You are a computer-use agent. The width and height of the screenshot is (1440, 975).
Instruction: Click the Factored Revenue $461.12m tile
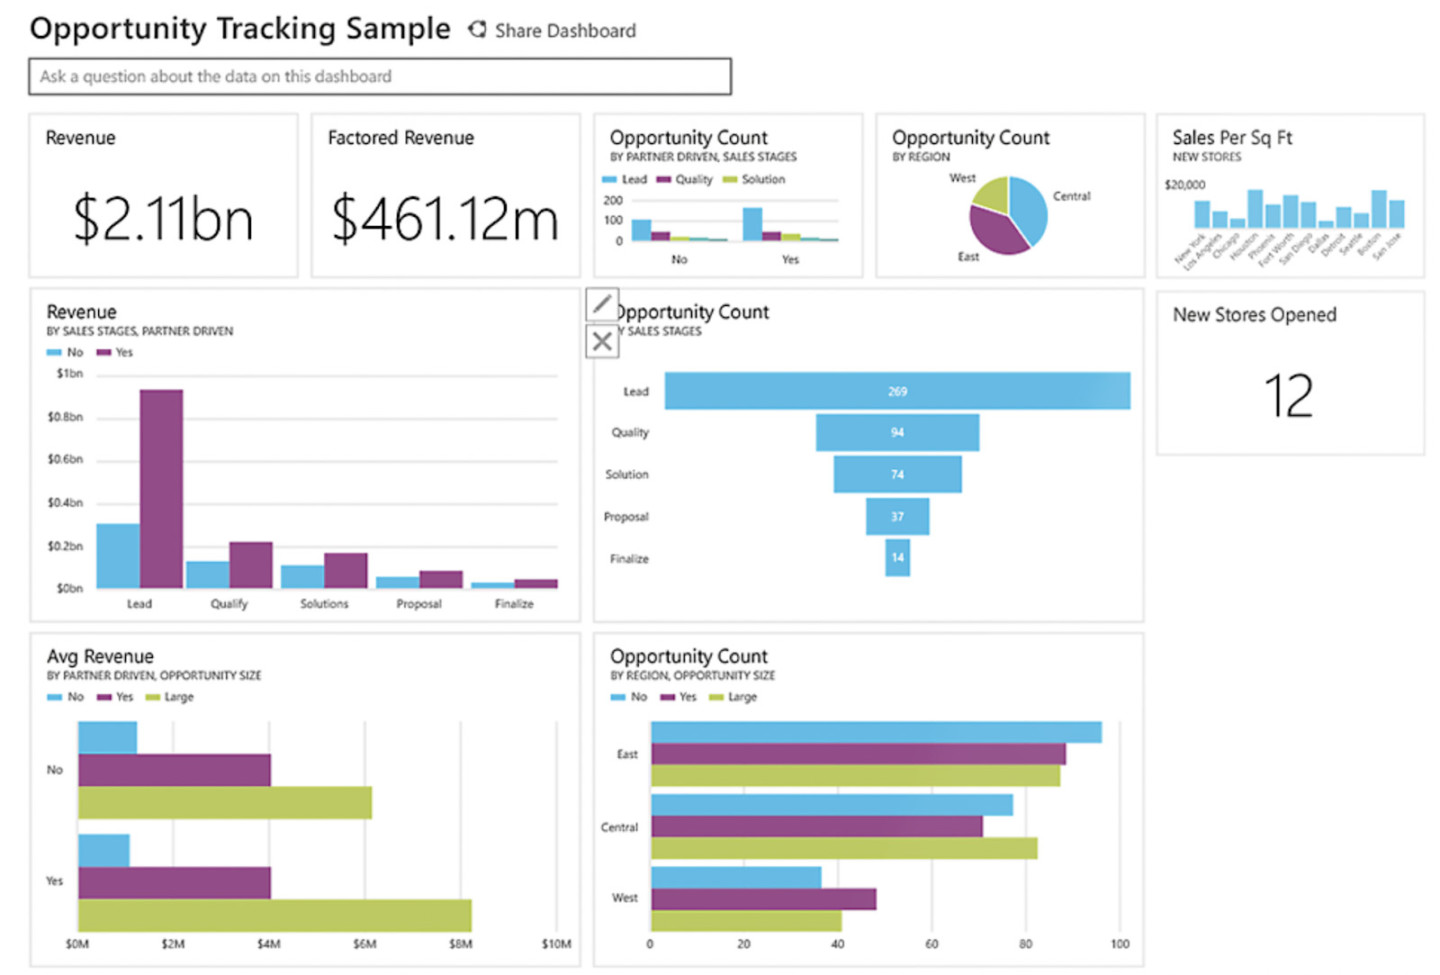coord(445,195)
